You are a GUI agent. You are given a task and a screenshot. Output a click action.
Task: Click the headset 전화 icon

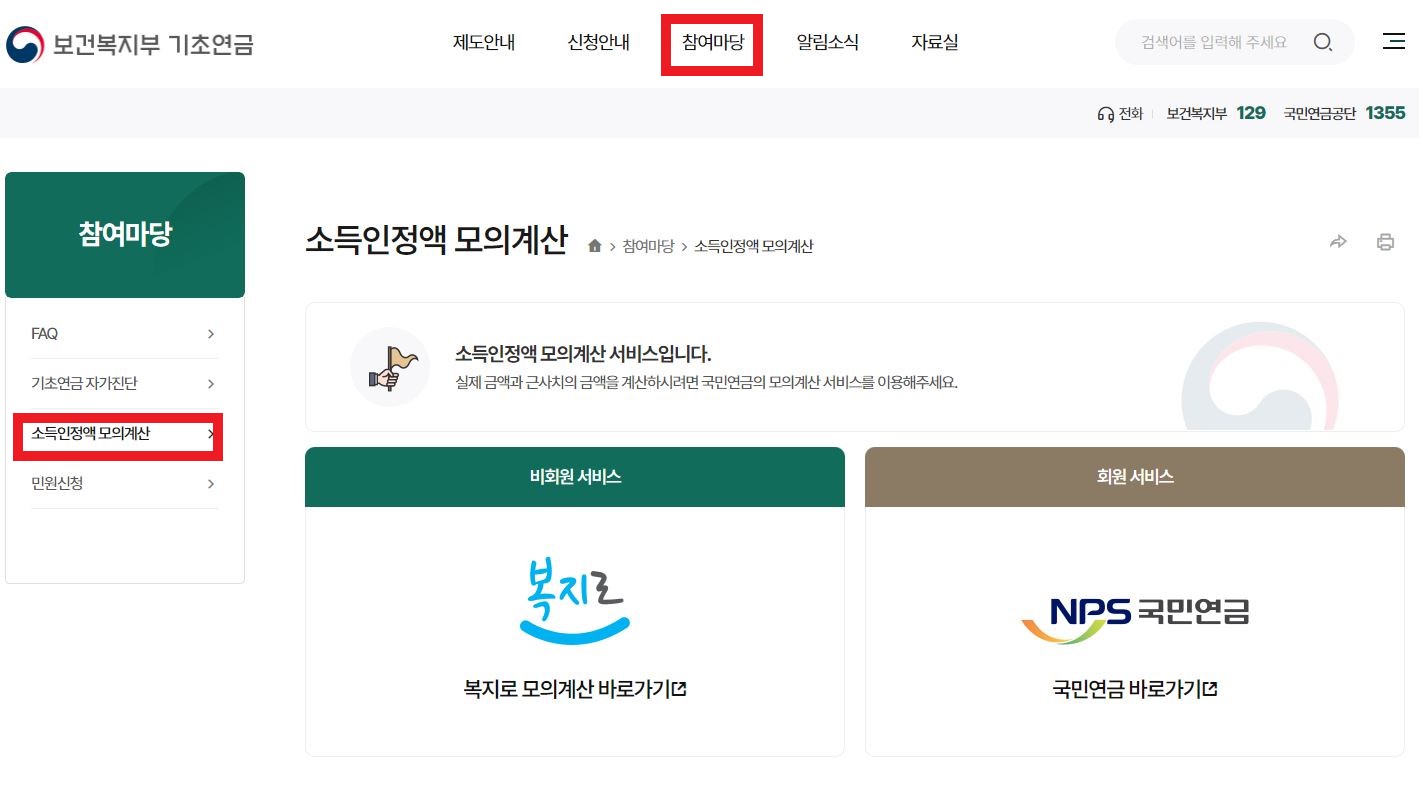[1105, 114]
